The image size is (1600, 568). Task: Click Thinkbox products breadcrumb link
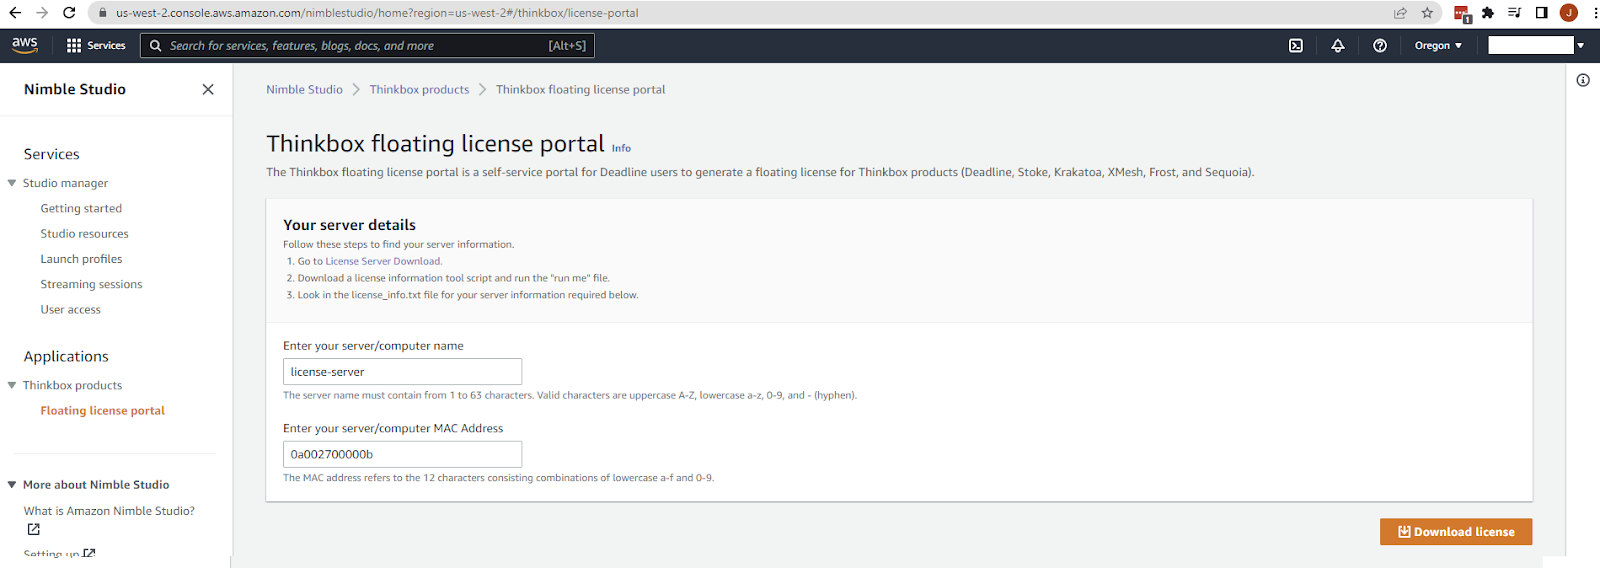pyautogui.click(x=419, y=89)
